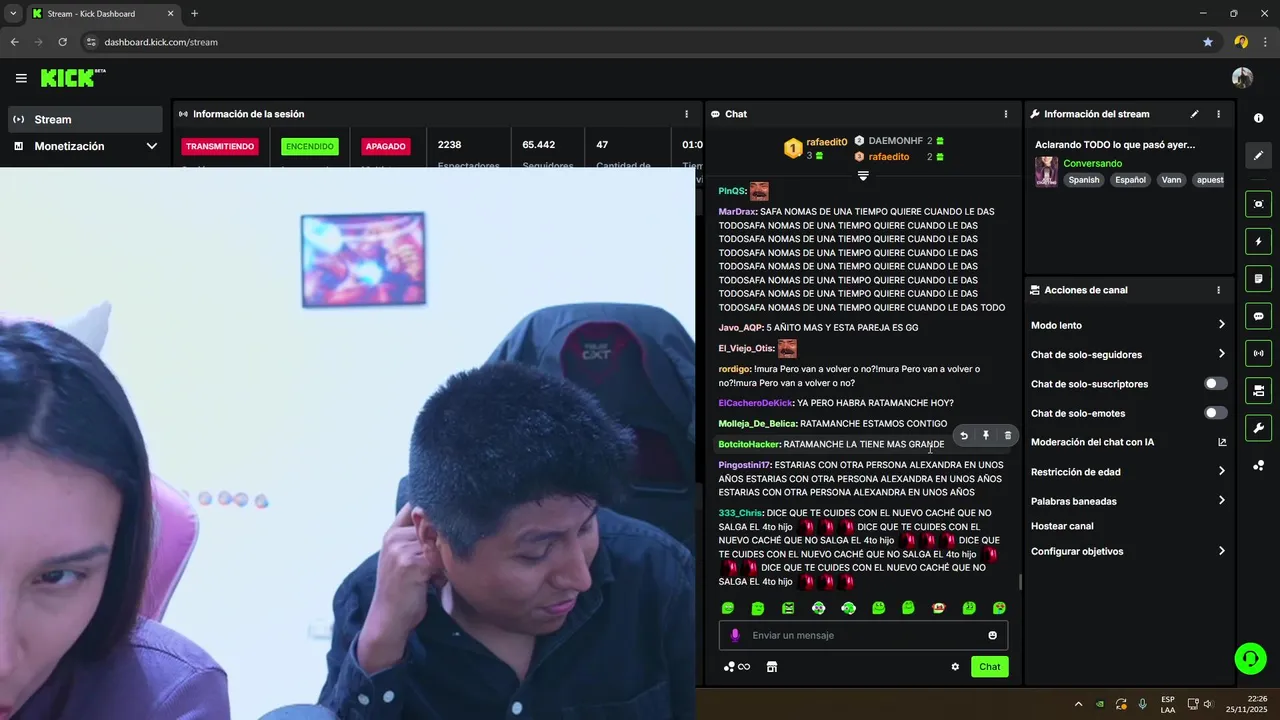Open the browser tab search dropdown
Image resolution: width=1280 pixels, height=720 pixels.
13,14
